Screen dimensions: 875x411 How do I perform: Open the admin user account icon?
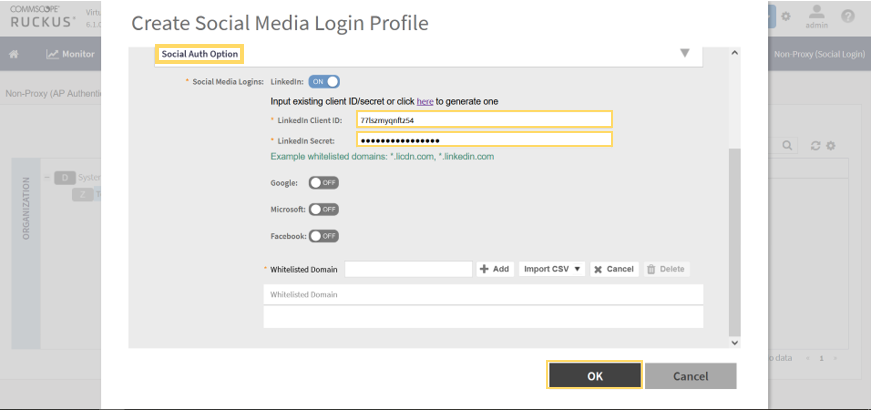(816, 17)
